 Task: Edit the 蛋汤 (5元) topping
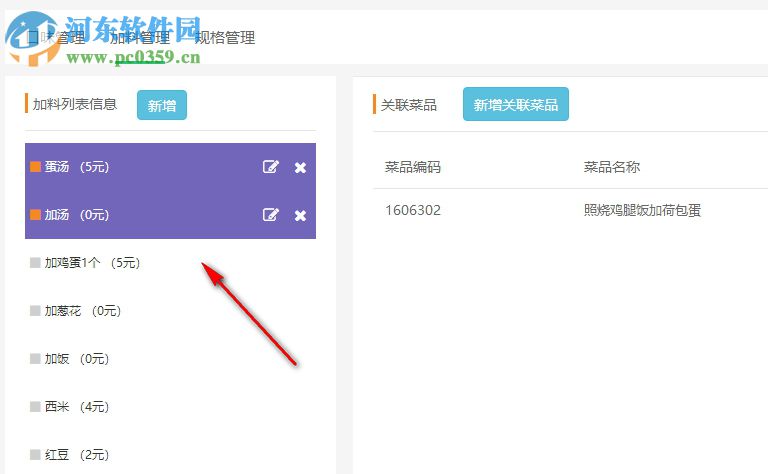[x=271, y=167]
